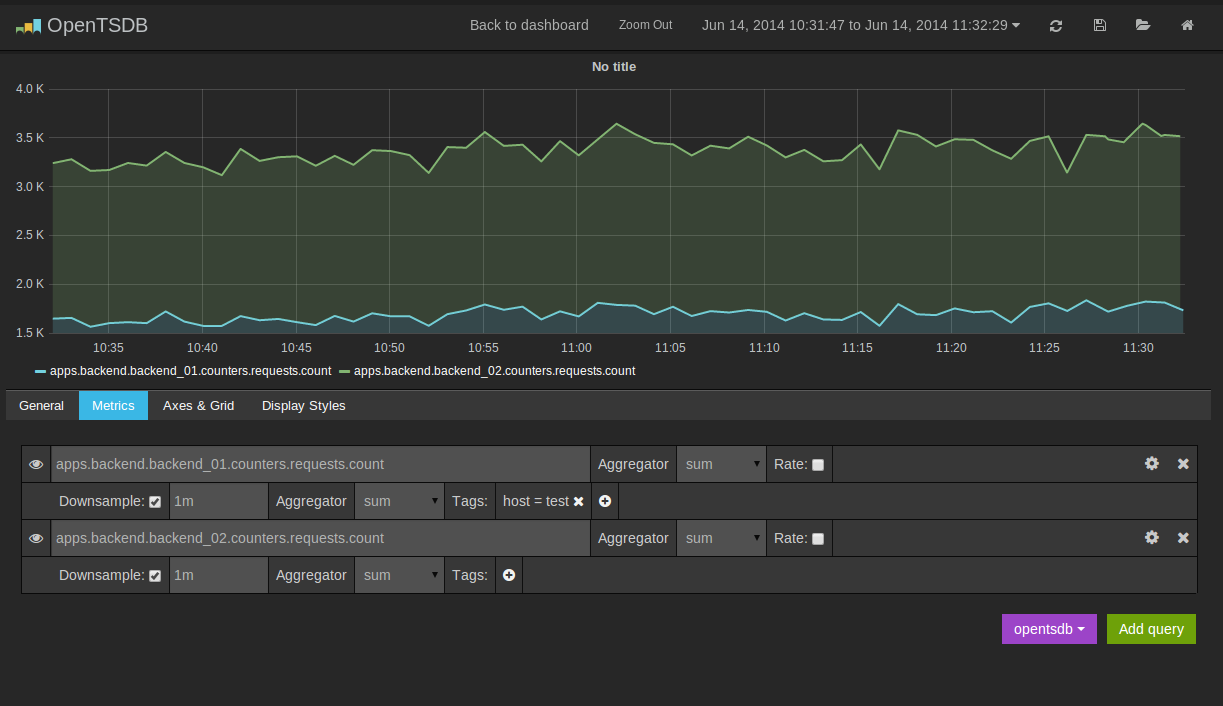Remove the backend_02 query with its X icon
The width and height of the screenshot is (1223, 706).
coord(1183,538)
